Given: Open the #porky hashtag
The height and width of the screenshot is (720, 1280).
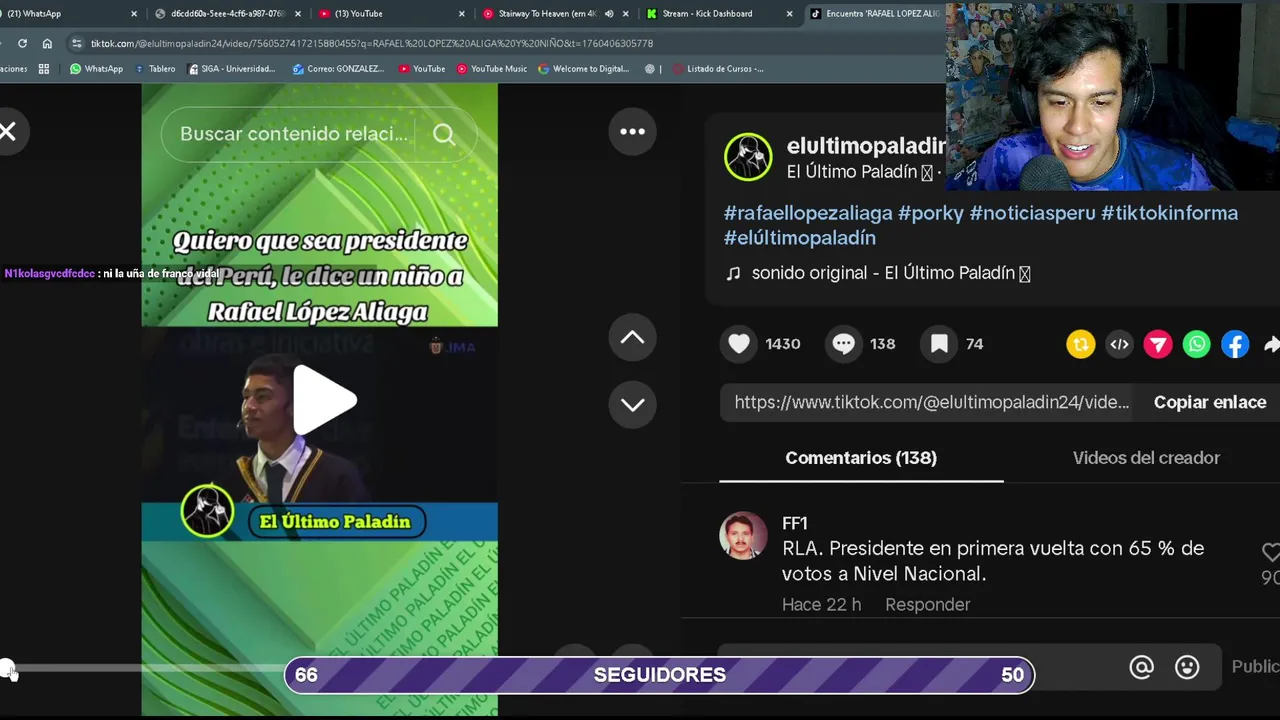Looking at the screenshot, I should 931,213.
